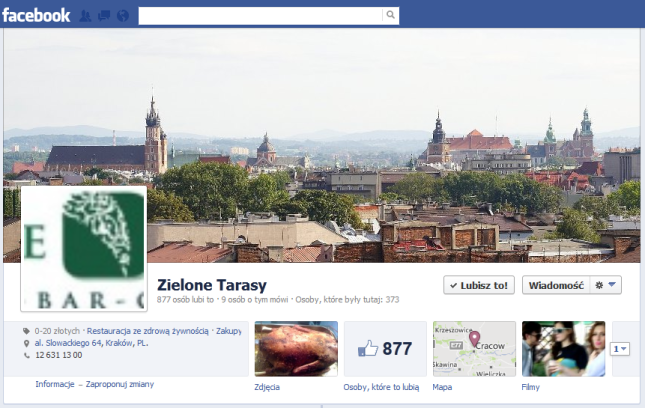The width and height of the screenshot is (645, 408).
Task: Open the Zdjęcia tab label
Action: pyautogui.click(x=267, y=387)
